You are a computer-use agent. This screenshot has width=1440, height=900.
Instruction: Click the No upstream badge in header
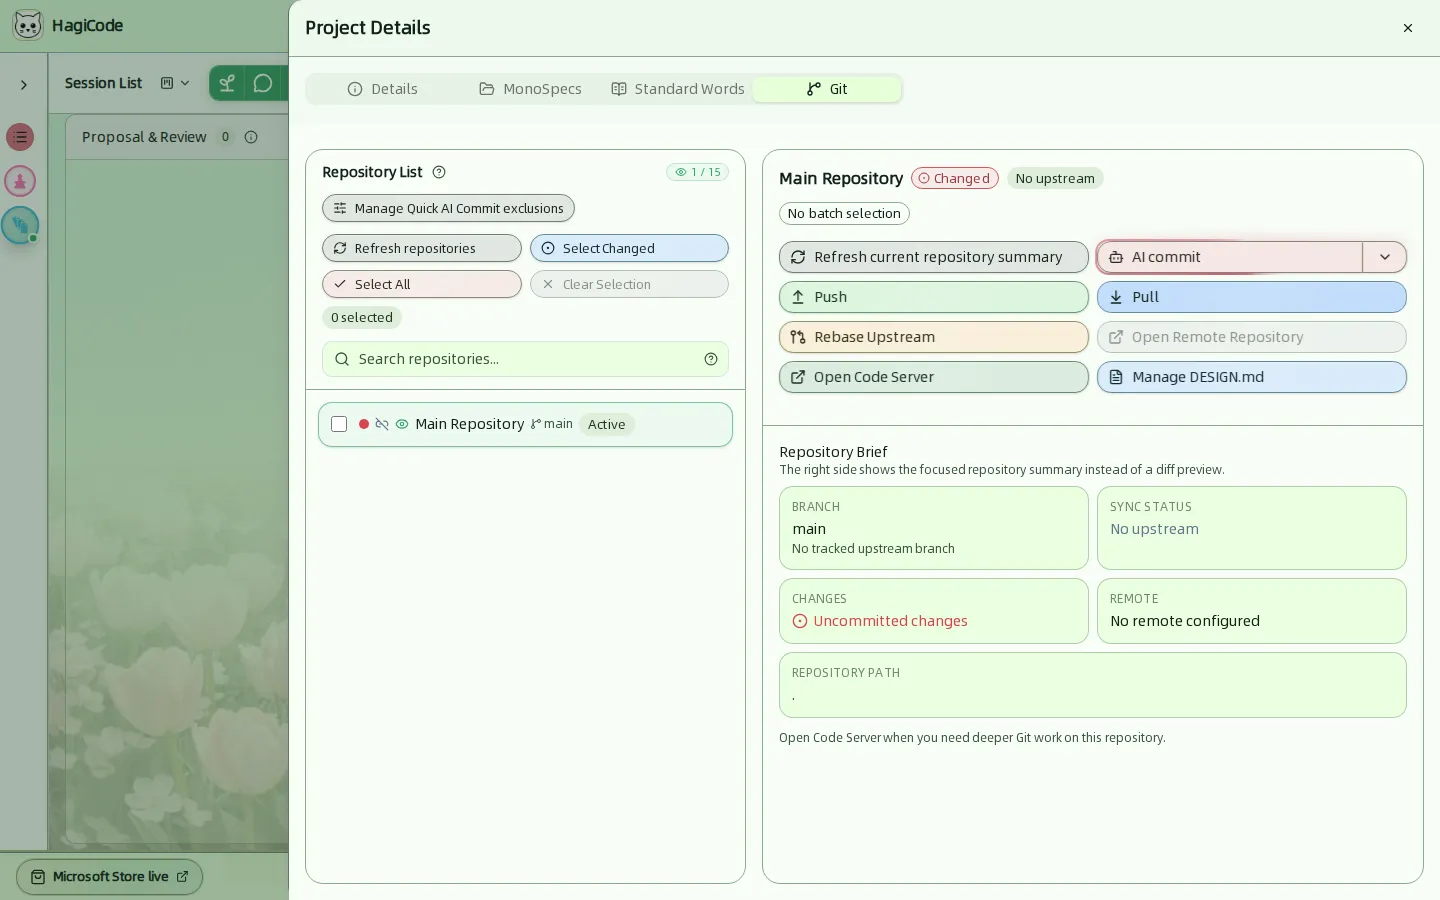[x=1055, y=178]
